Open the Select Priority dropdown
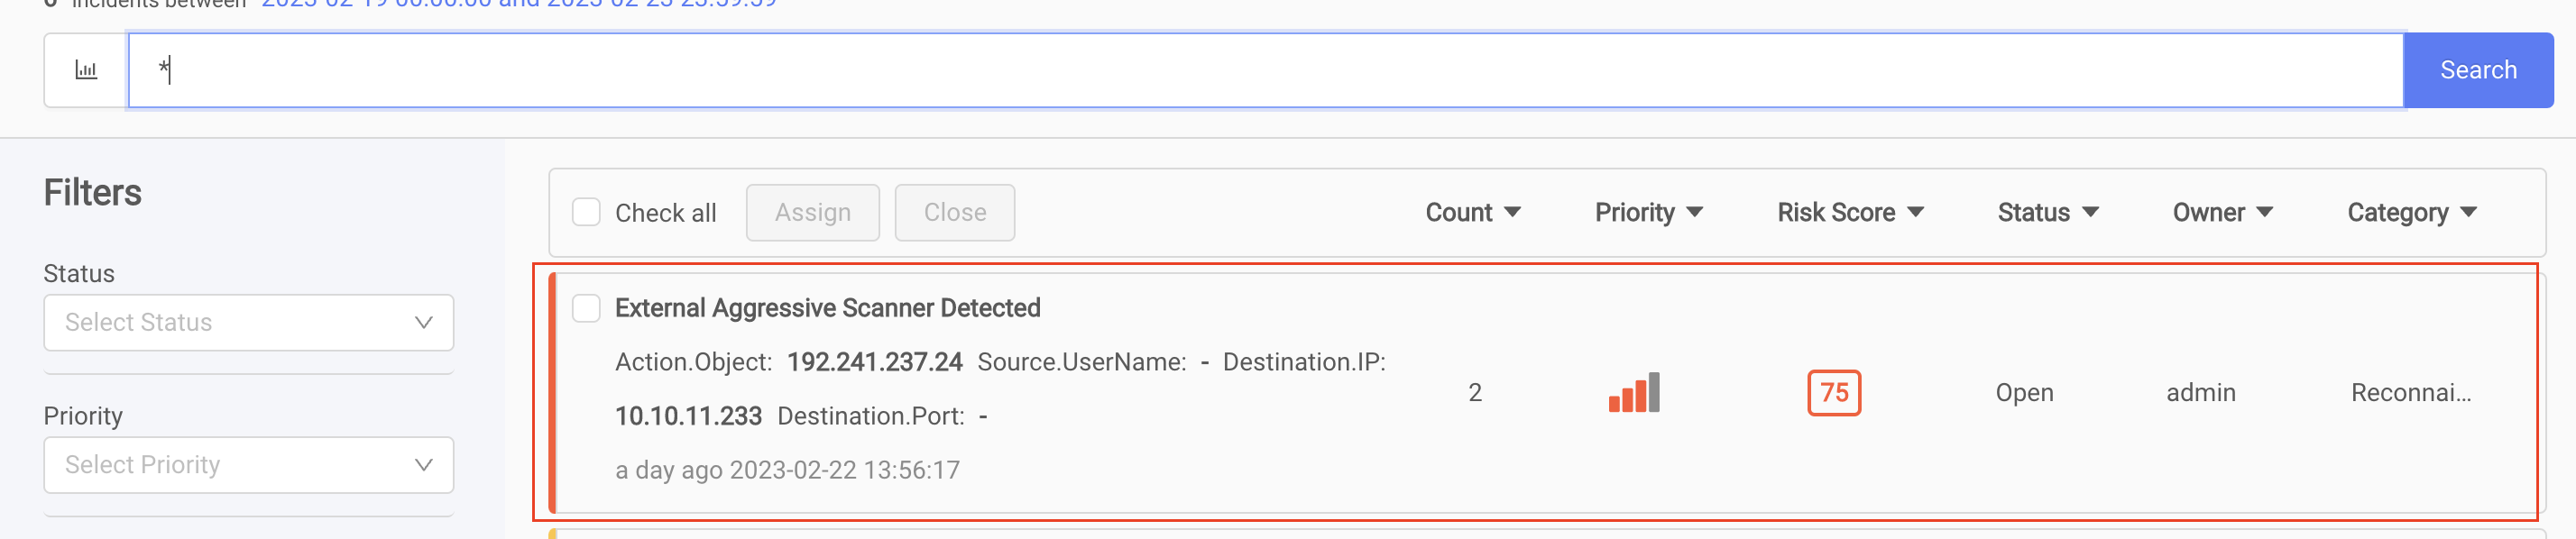Image resolution: width=2576 pixels, height=539 pixels. pyautogui.click(x=249, y=465)
